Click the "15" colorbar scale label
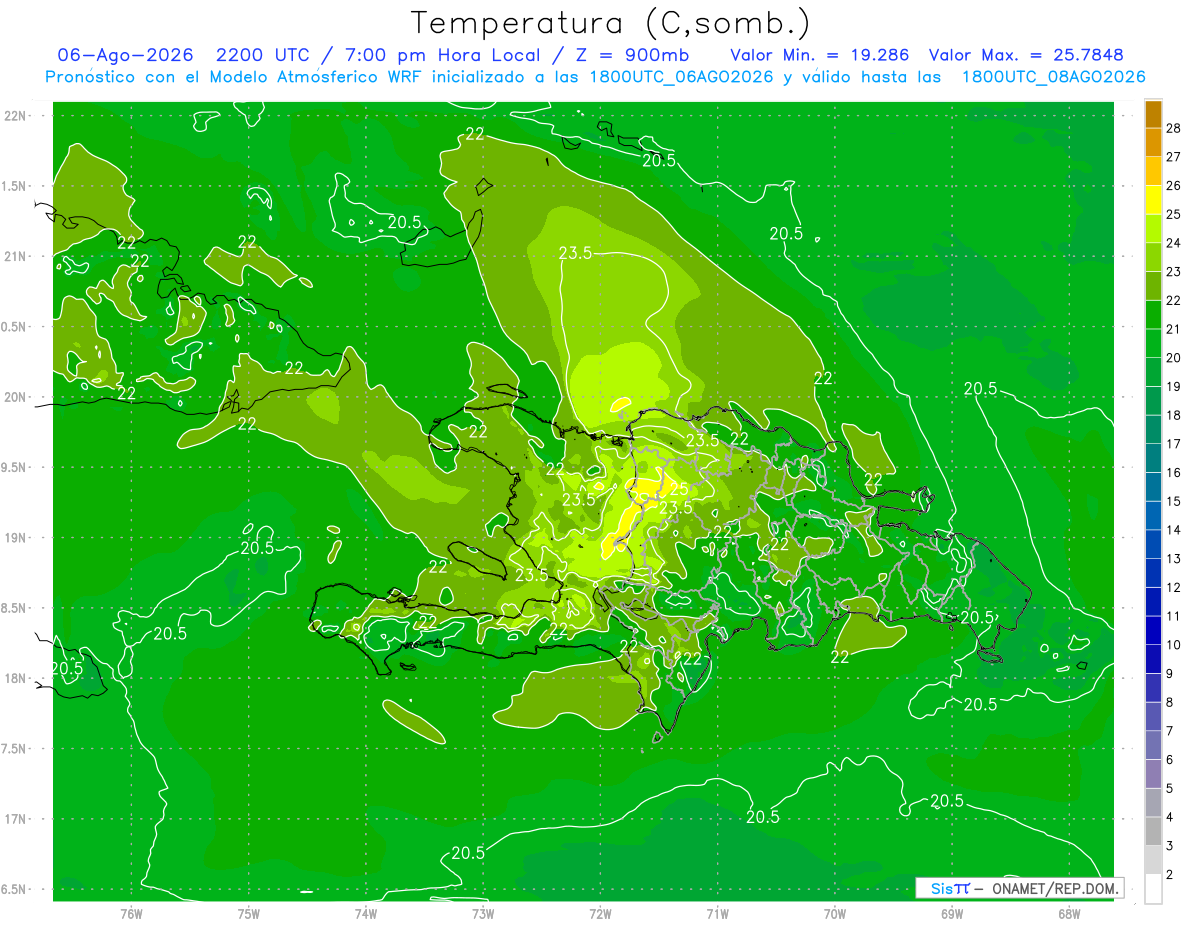 1174,501
